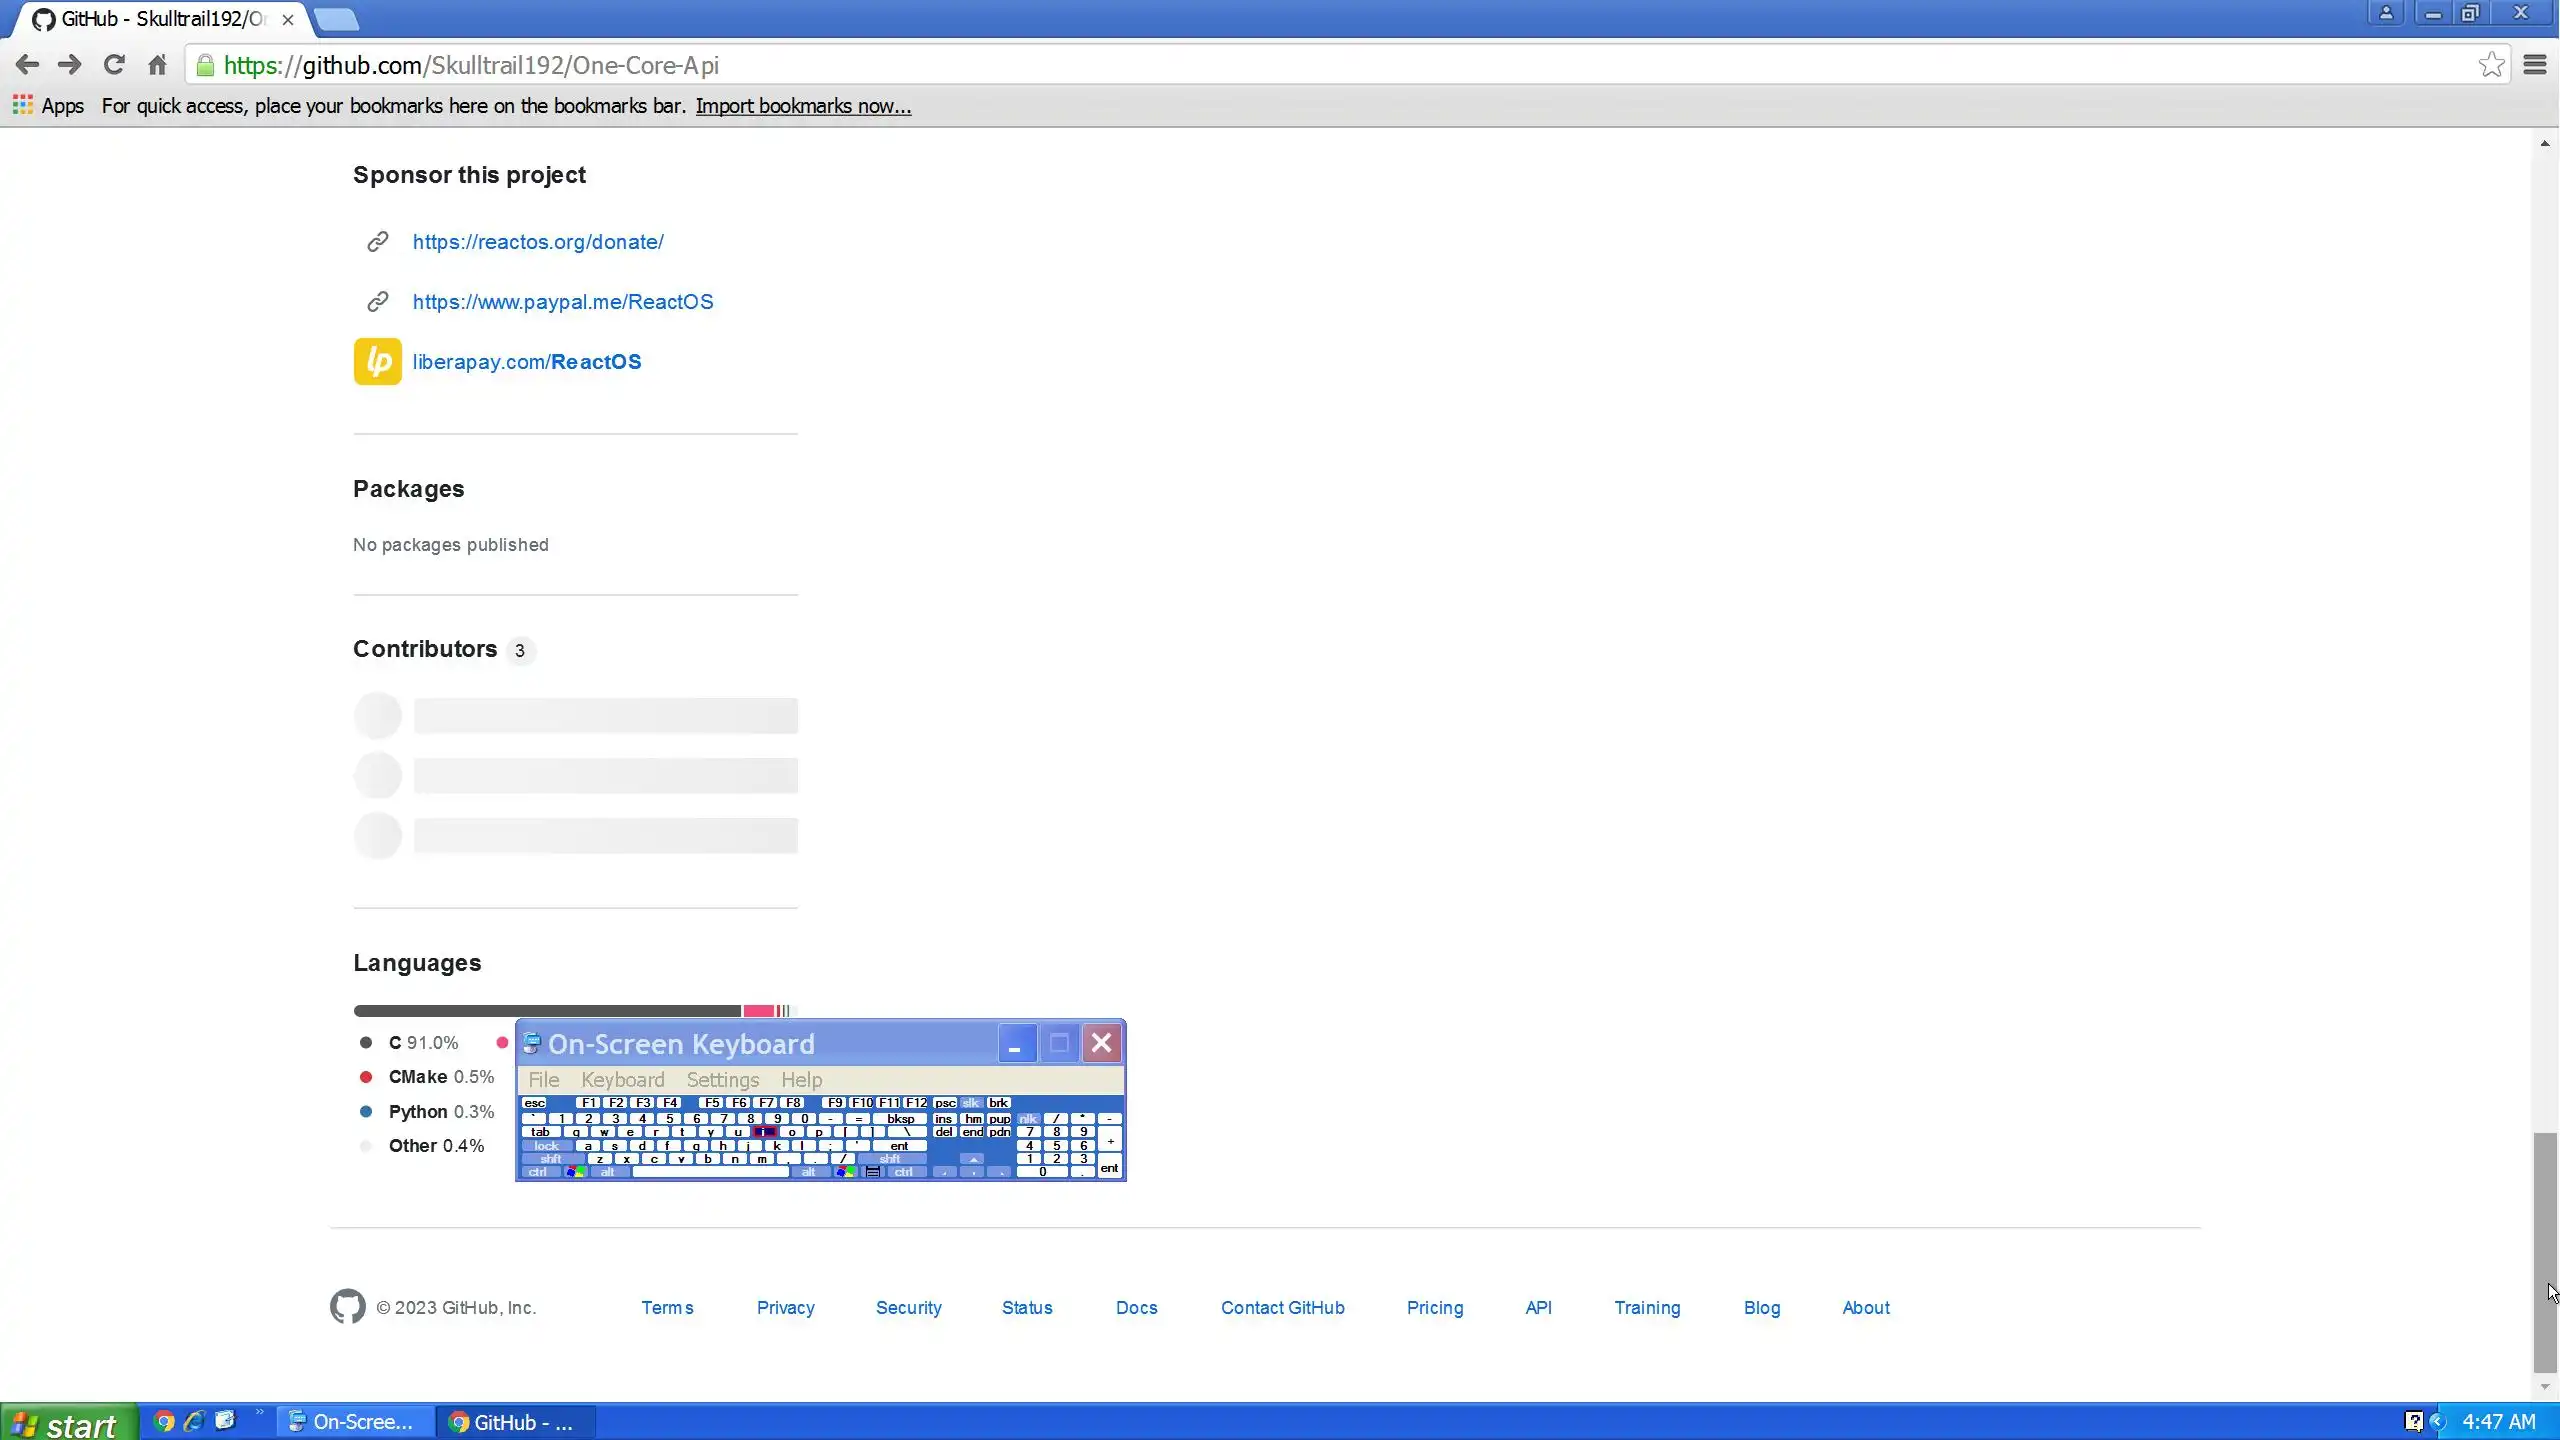This screenshot has width=2560, height=1440.
Task: Open the Chrome hamburger menu
Action: pos(2534,65)
